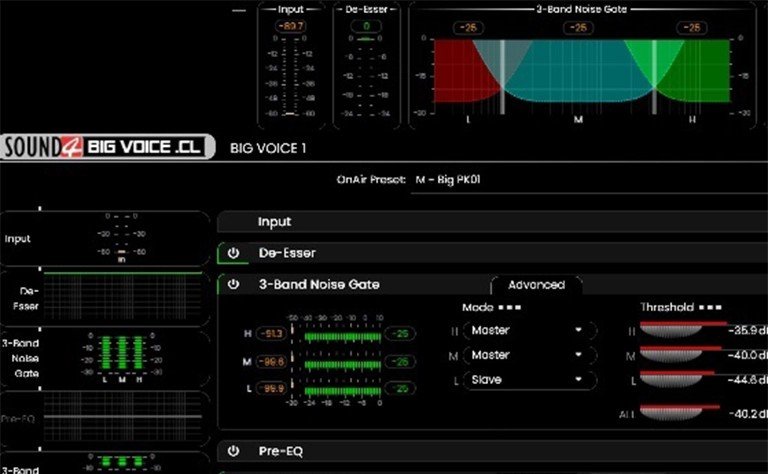Select the De-Esser panel in sidebar

pyautogui.click(x=105, y=298)
